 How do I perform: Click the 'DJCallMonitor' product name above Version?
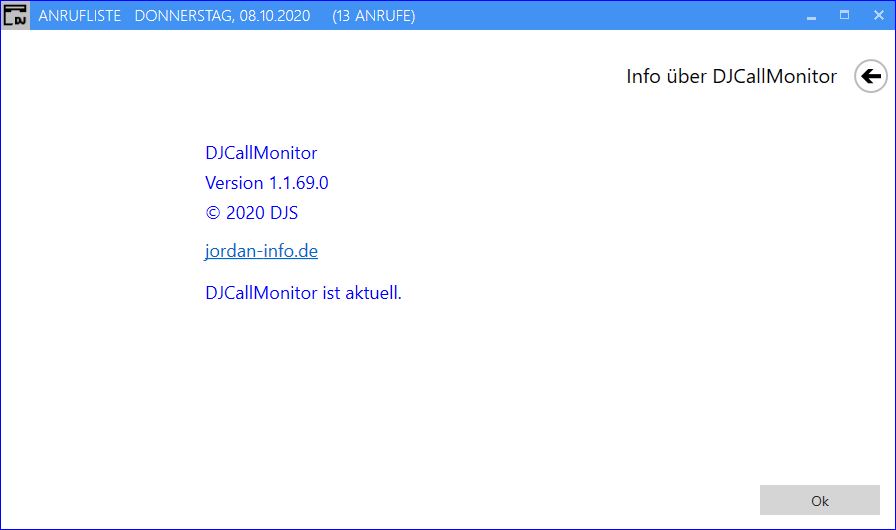point(261,153)
